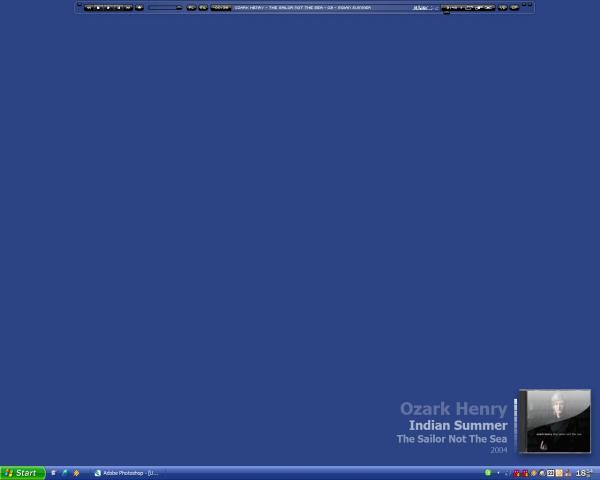Click the orange lightning quick launch icon
The width and height of the screenshot is (600, 480).
tap(76, 473)
